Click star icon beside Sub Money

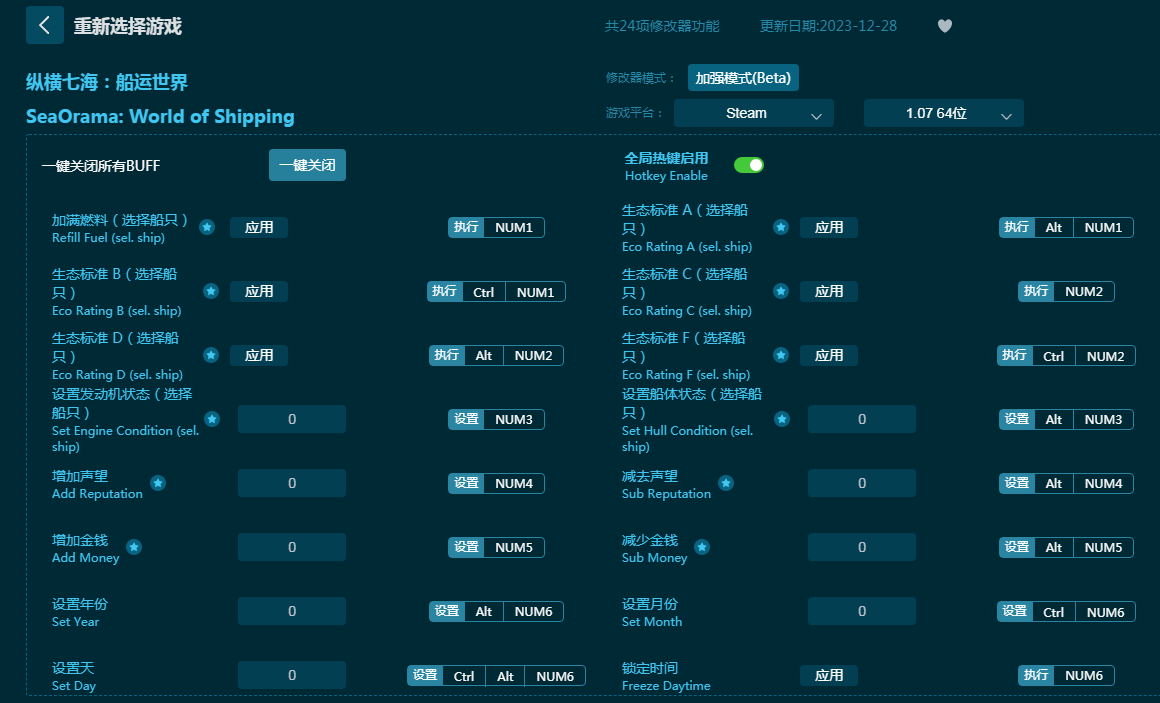point(702,547)
